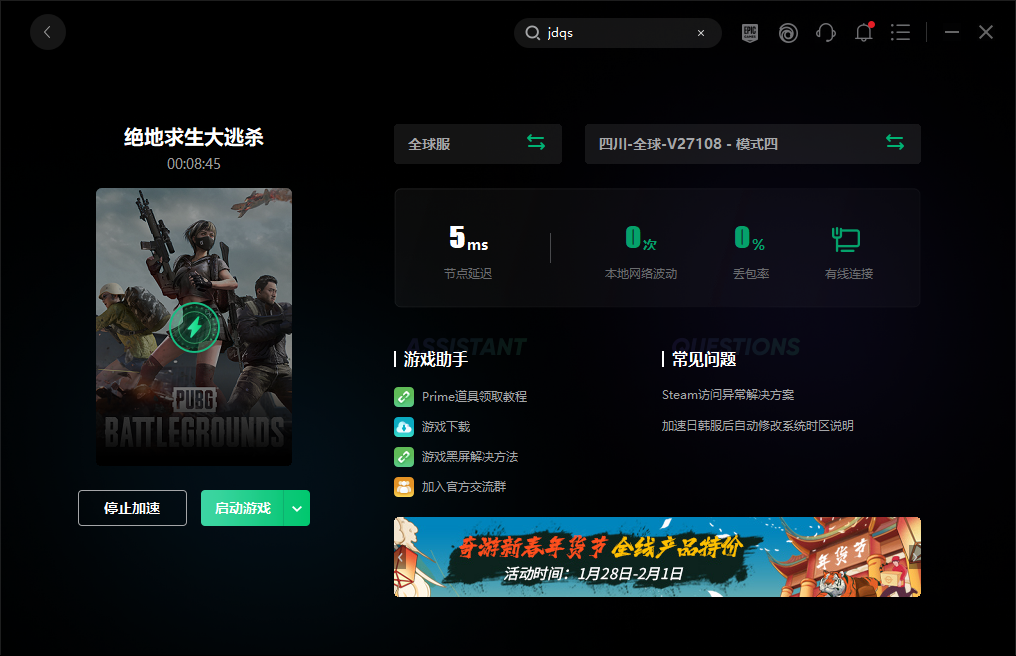
Task: Click the 本地网络波动 value
Action: coord(641,238)
